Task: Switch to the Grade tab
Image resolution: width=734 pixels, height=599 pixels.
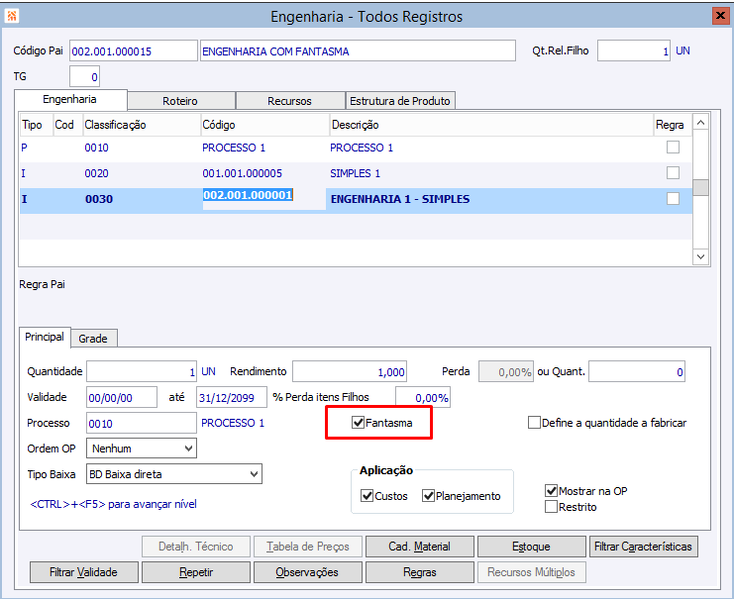Action: (x=93, y=338)
